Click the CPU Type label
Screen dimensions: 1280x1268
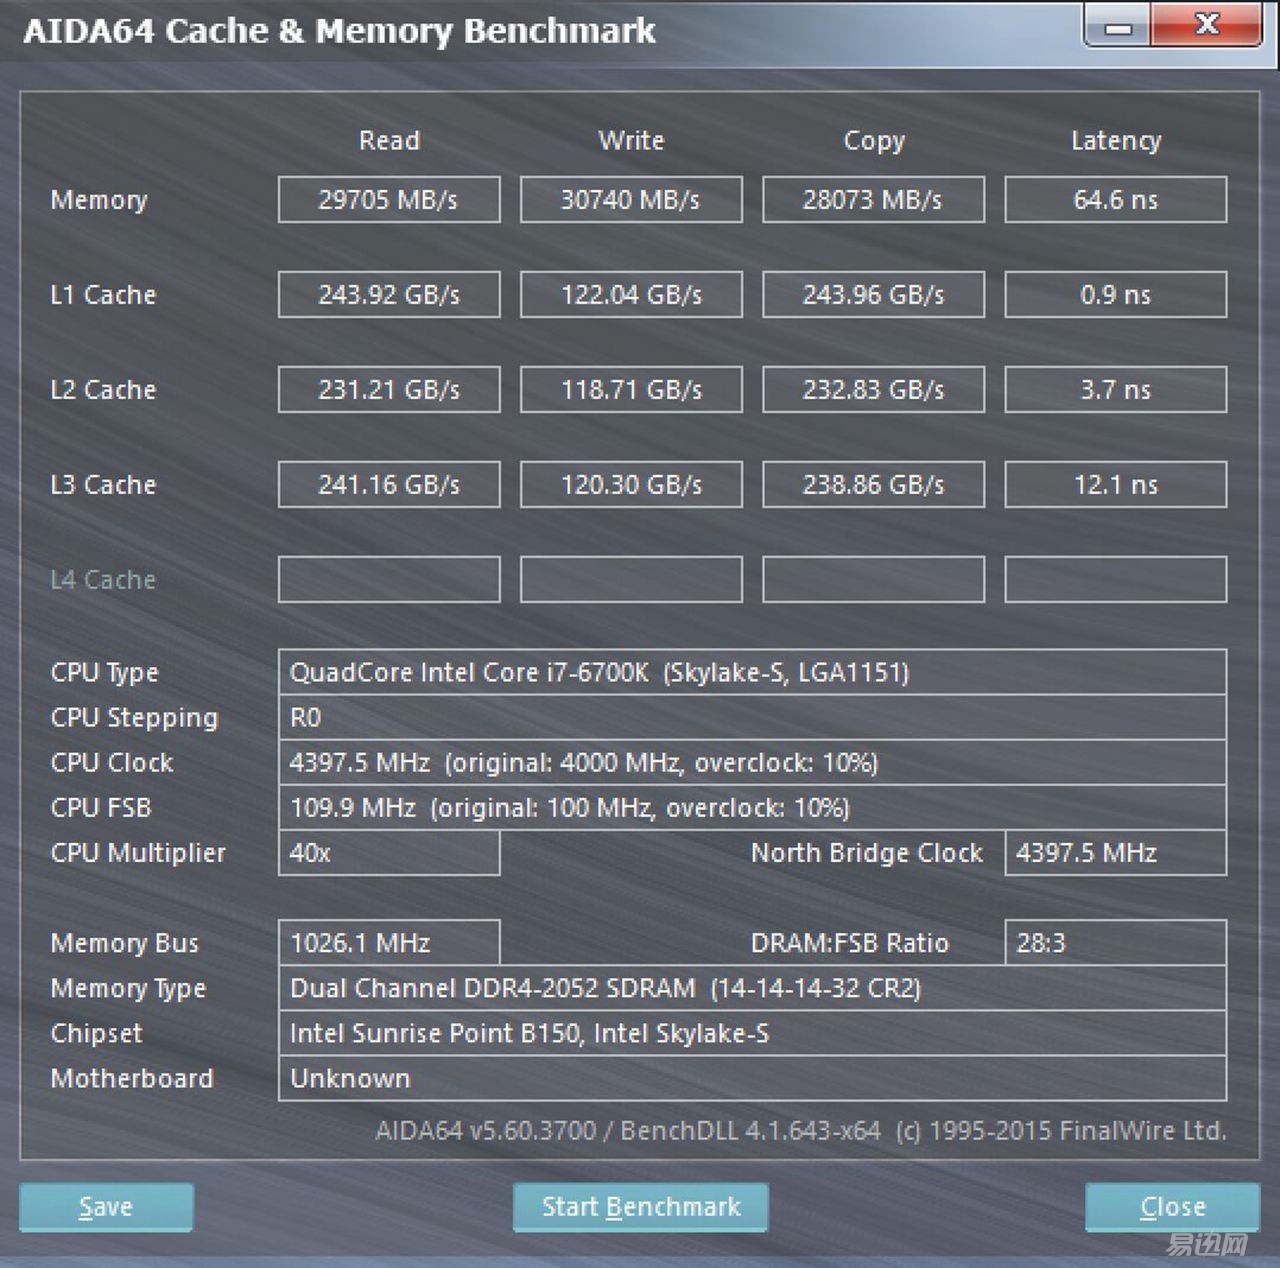click(104, 673)
